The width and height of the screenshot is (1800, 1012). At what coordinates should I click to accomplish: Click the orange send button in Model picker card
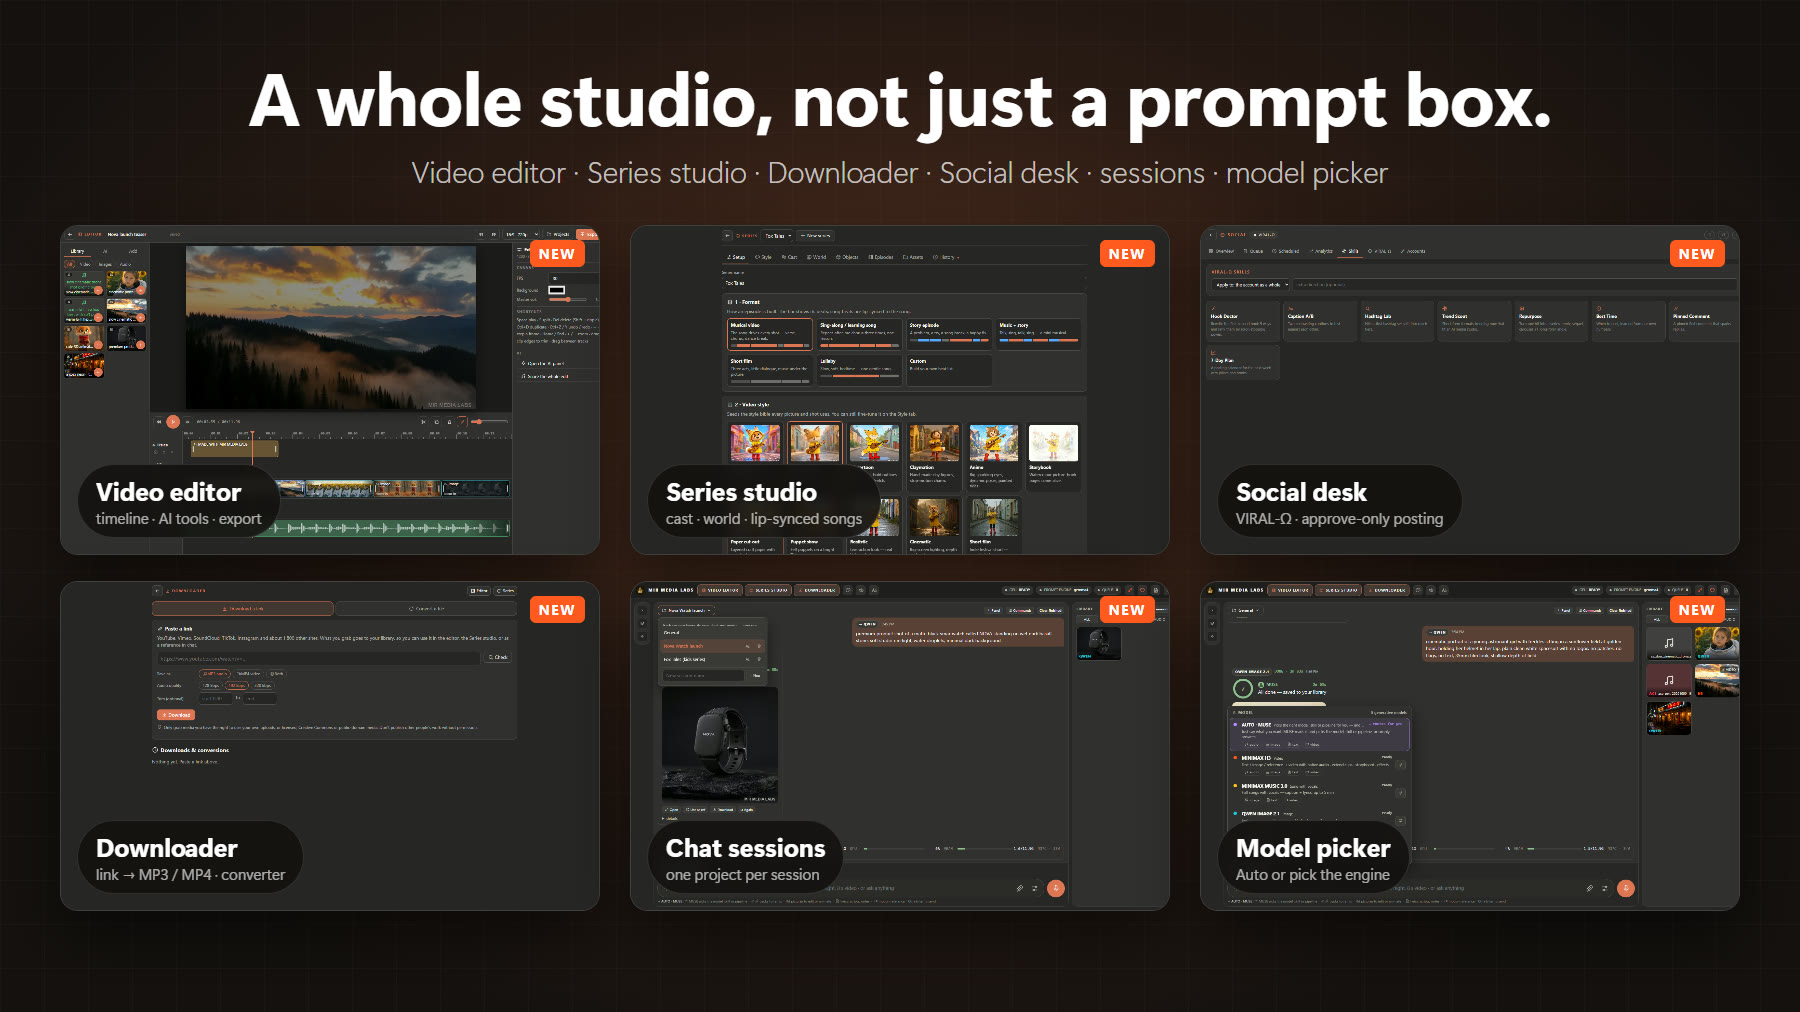coord(1625,888)
